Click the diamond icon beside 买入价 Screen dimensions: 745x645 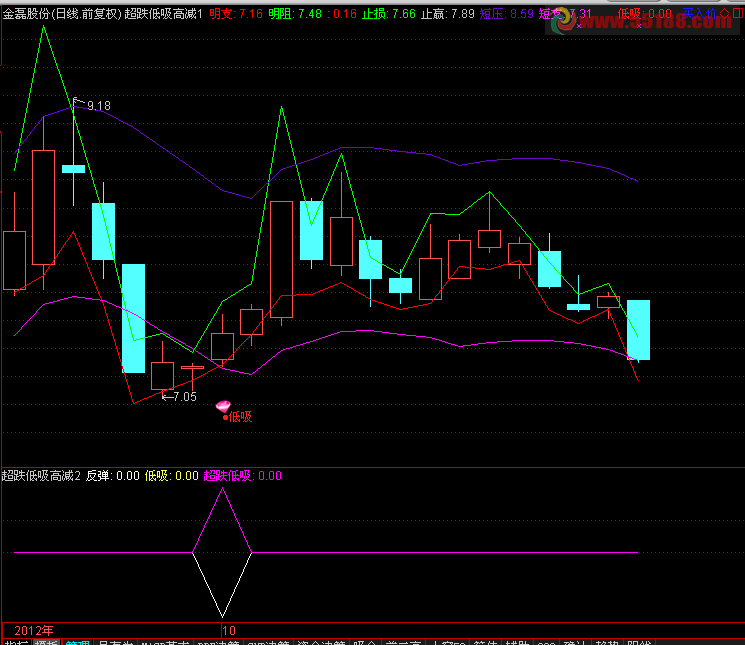724,13
